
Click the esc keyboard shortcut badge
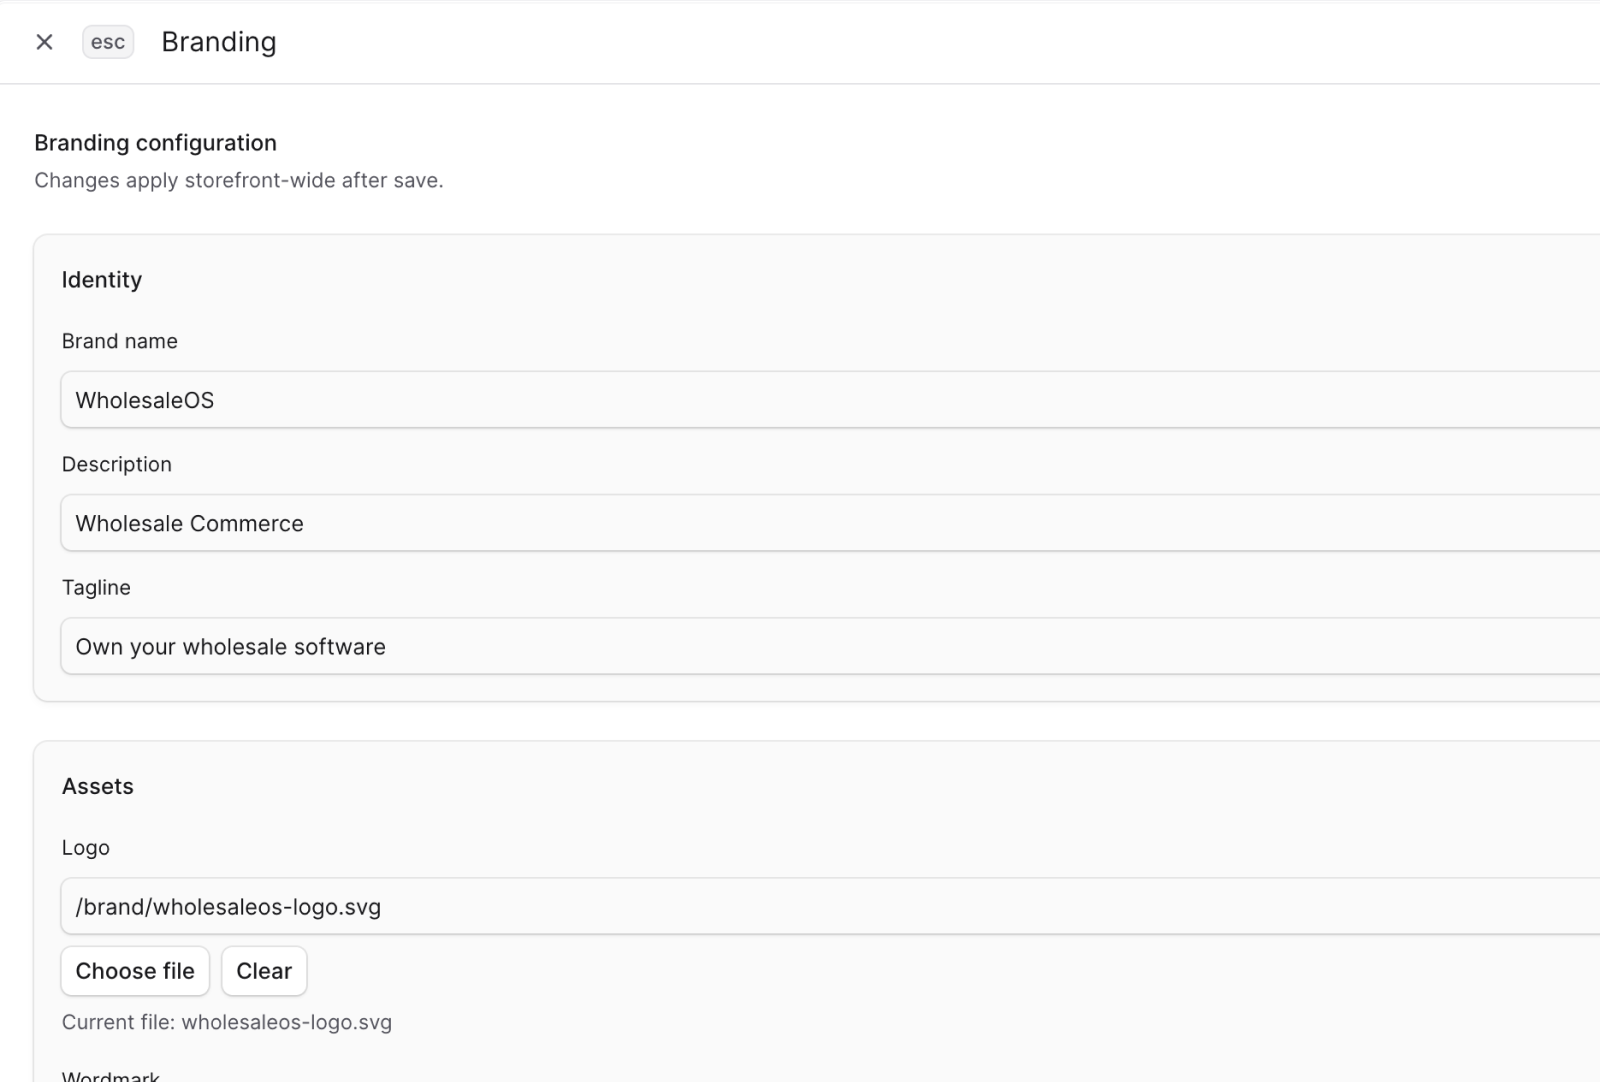click(x=107, y=41)
